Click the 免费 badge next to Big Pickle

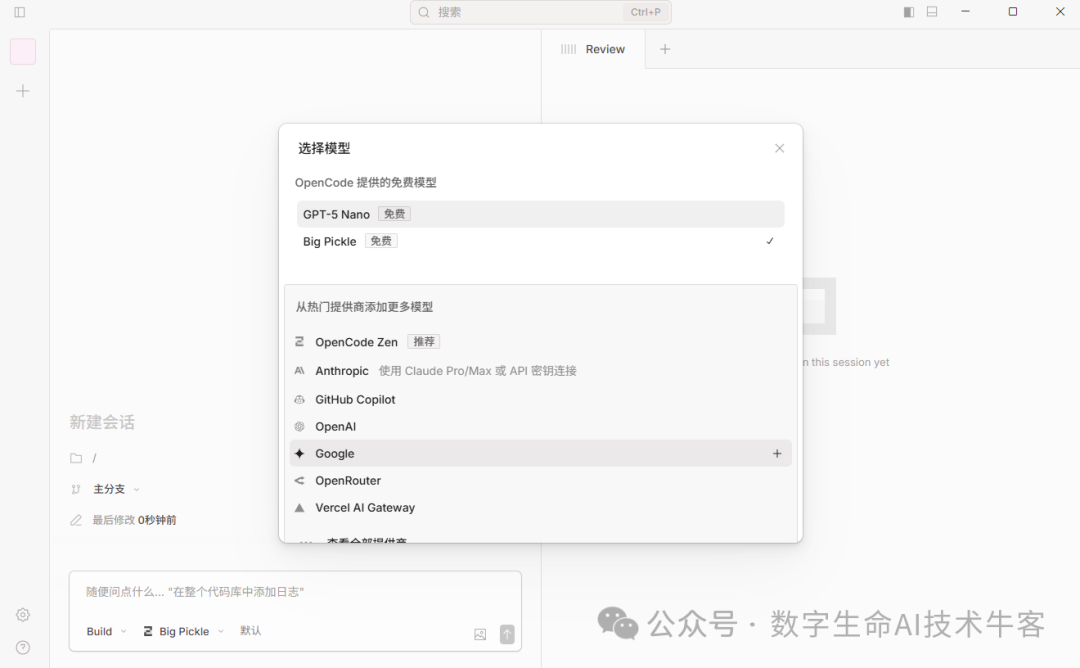[x=381, y=241]
